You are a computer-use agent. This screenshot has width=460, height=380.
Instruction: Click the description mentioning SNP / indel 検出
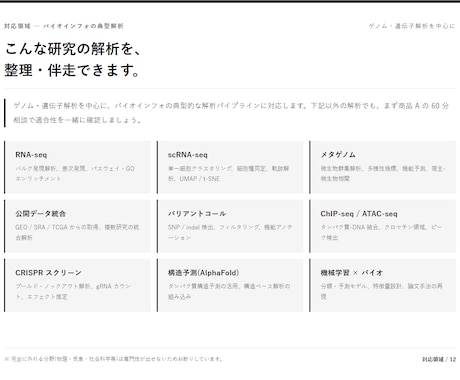[x=230, y=232]
